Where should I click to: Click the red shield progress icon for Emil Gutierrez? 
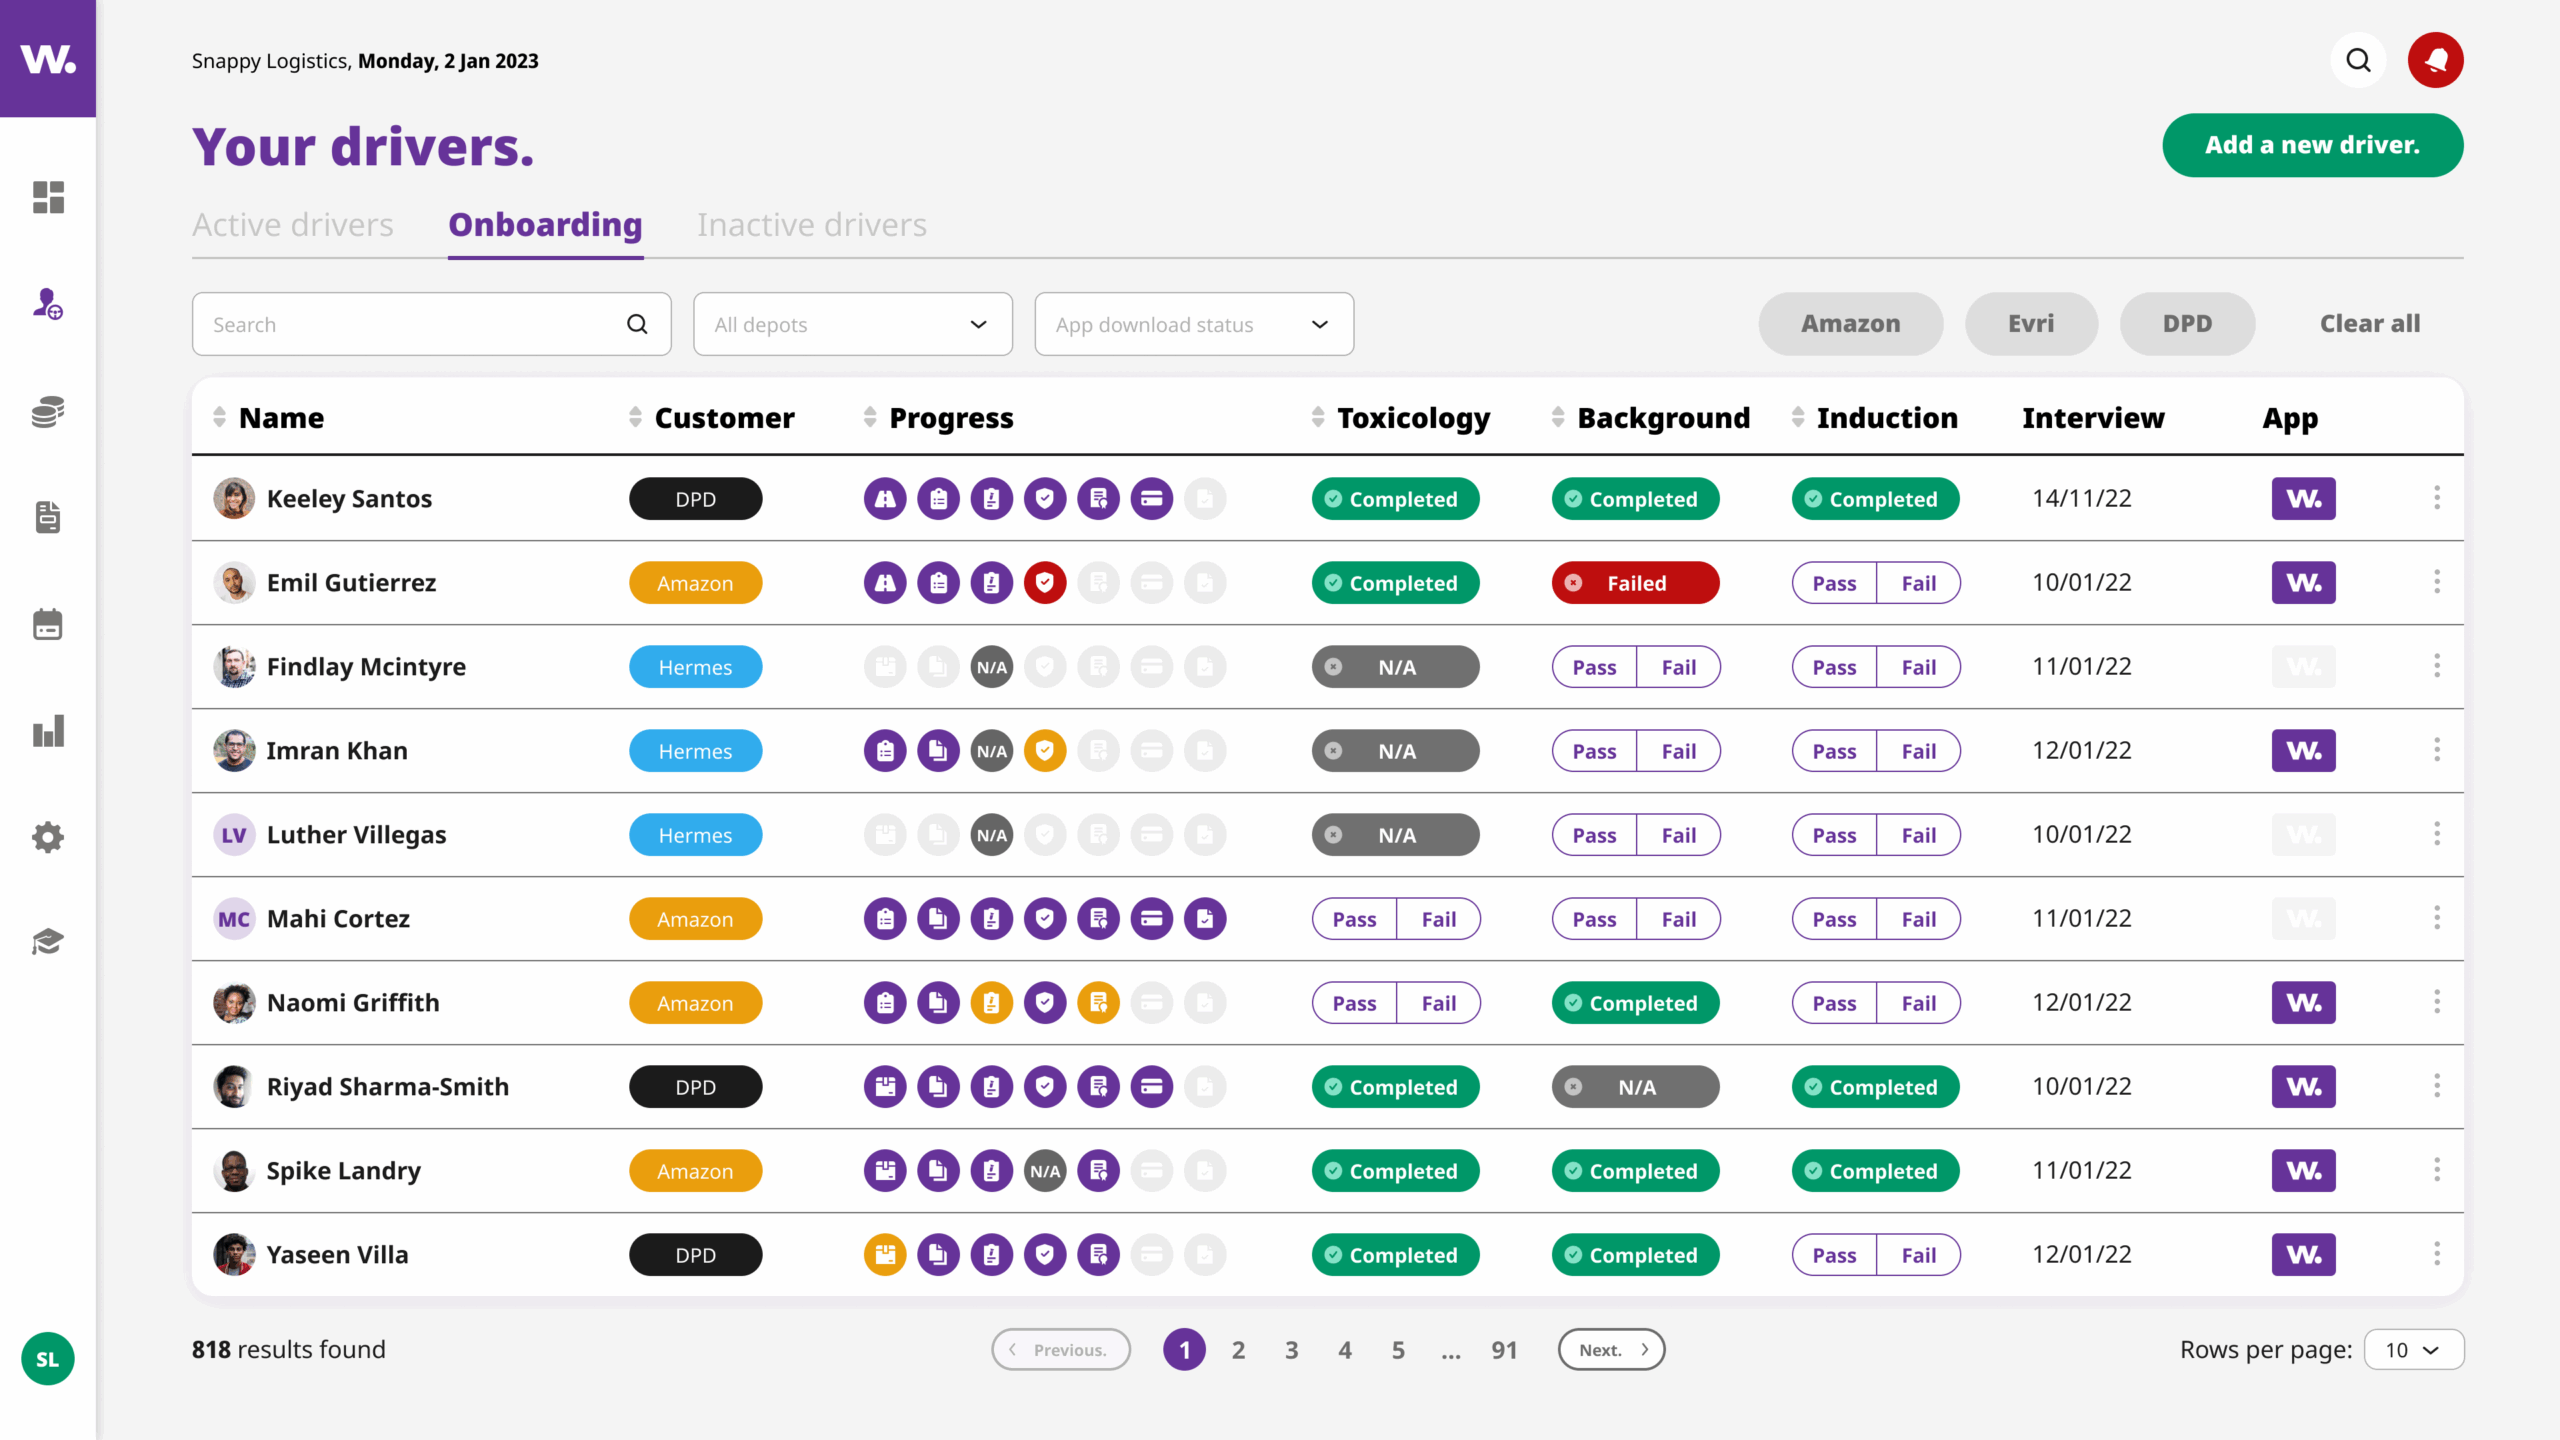(x=1045, y=583)
